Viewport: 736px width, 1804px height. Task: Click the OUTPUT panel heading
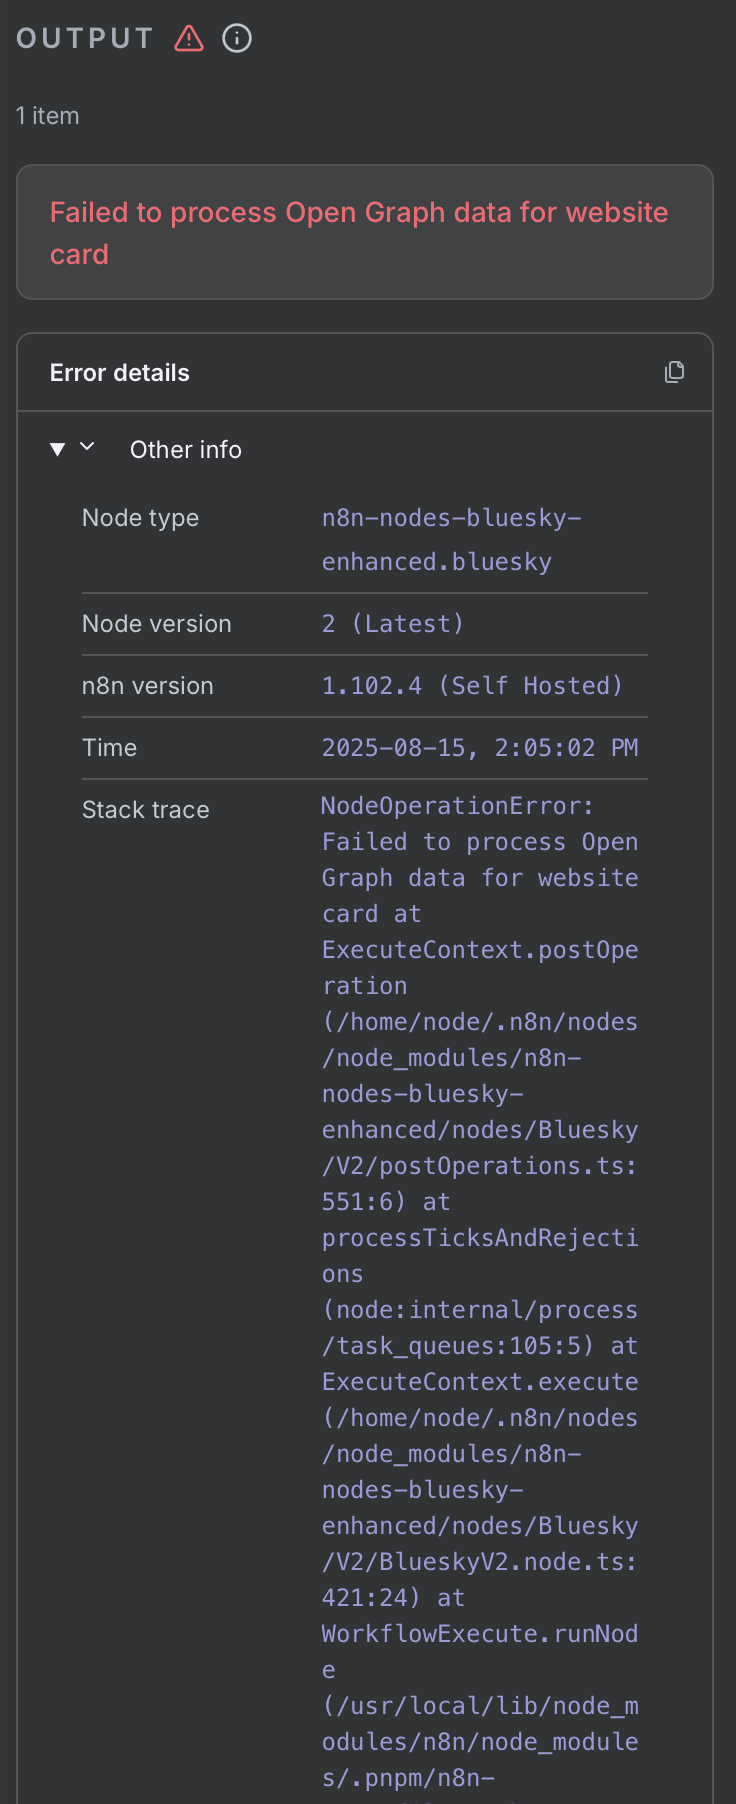tap(85, 38)
